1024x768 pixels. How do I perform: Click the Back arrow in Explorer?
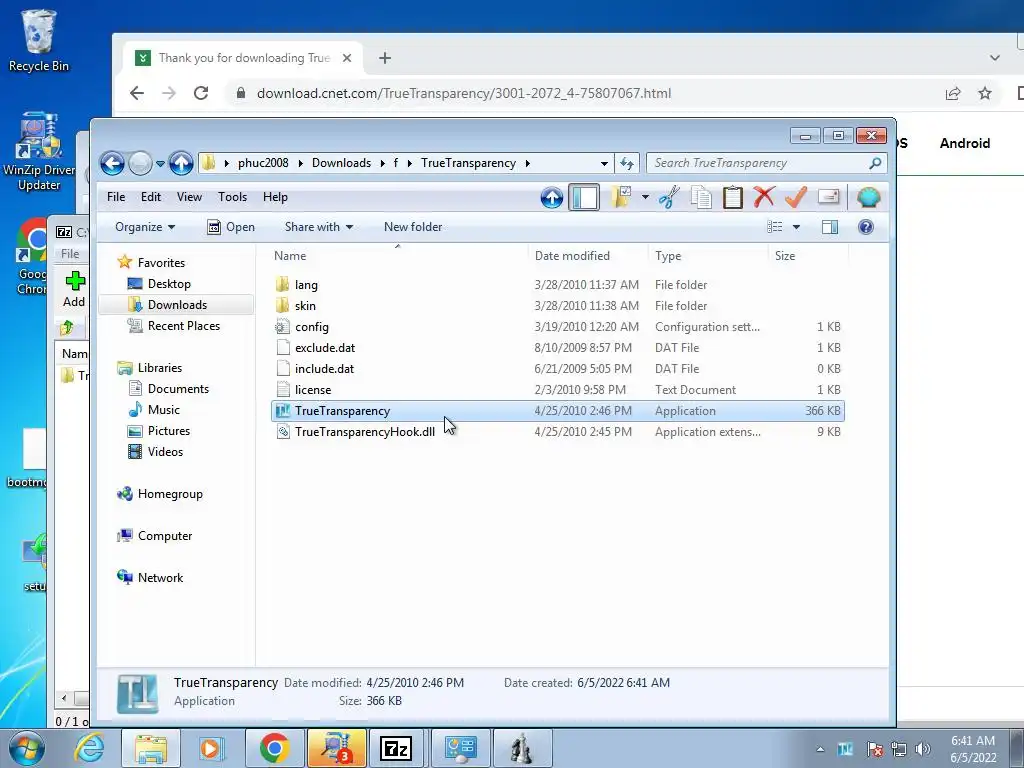112,163
